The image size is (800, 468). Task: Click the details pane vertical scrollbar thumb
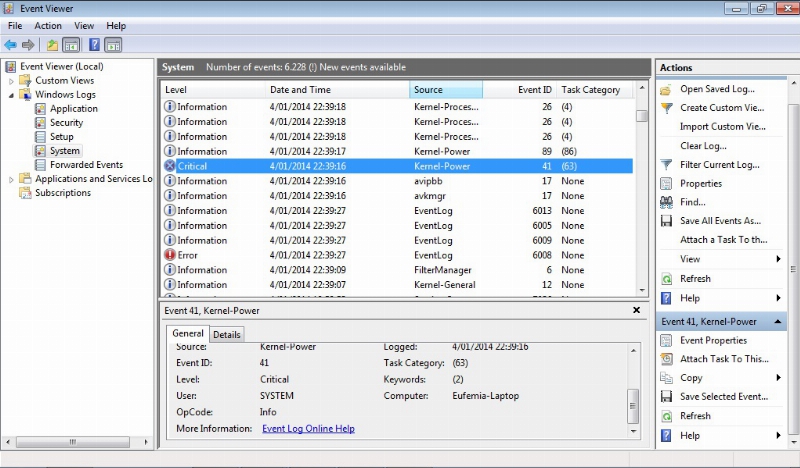coord(633,406)
